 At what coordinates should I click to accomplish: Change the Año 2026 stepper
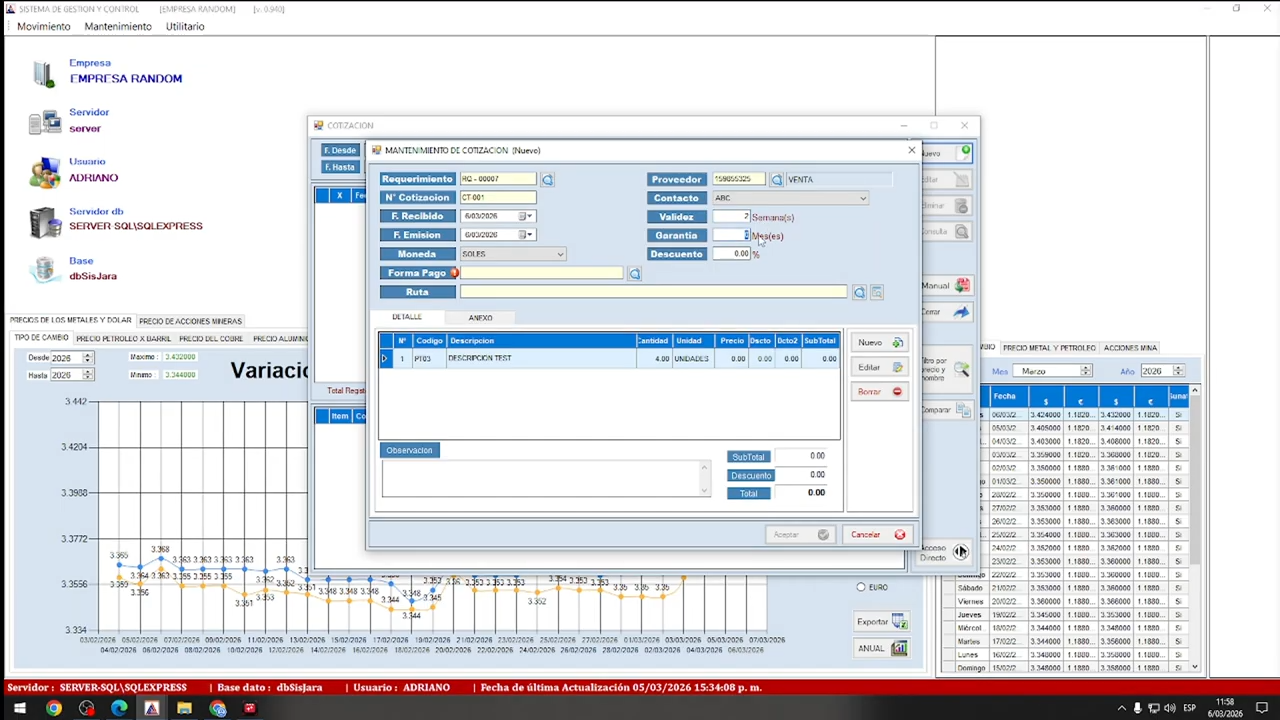coord(1178,371)
